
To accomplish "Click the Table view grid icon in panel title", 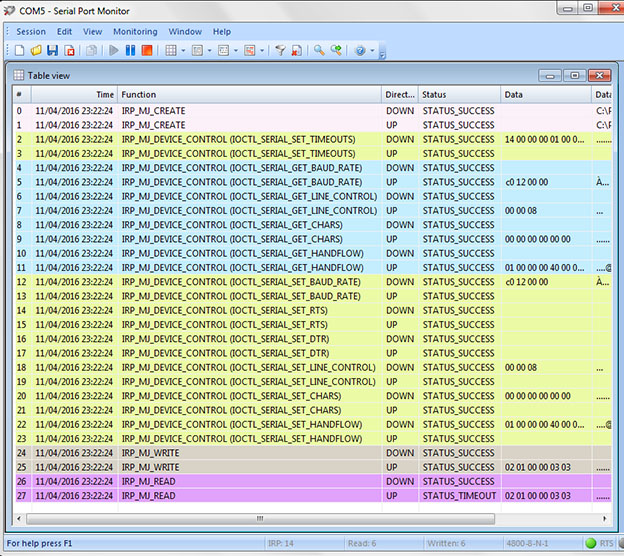I will (19, 75).
